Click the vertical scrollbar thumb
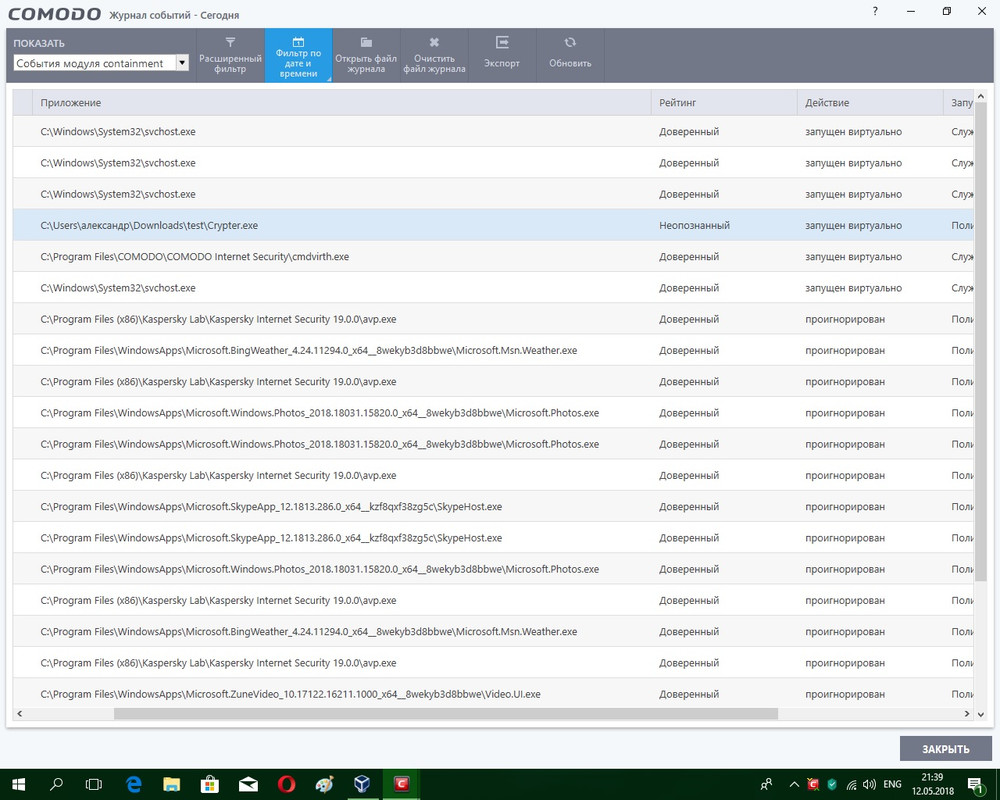The image size is (1000, 800). 981,341
